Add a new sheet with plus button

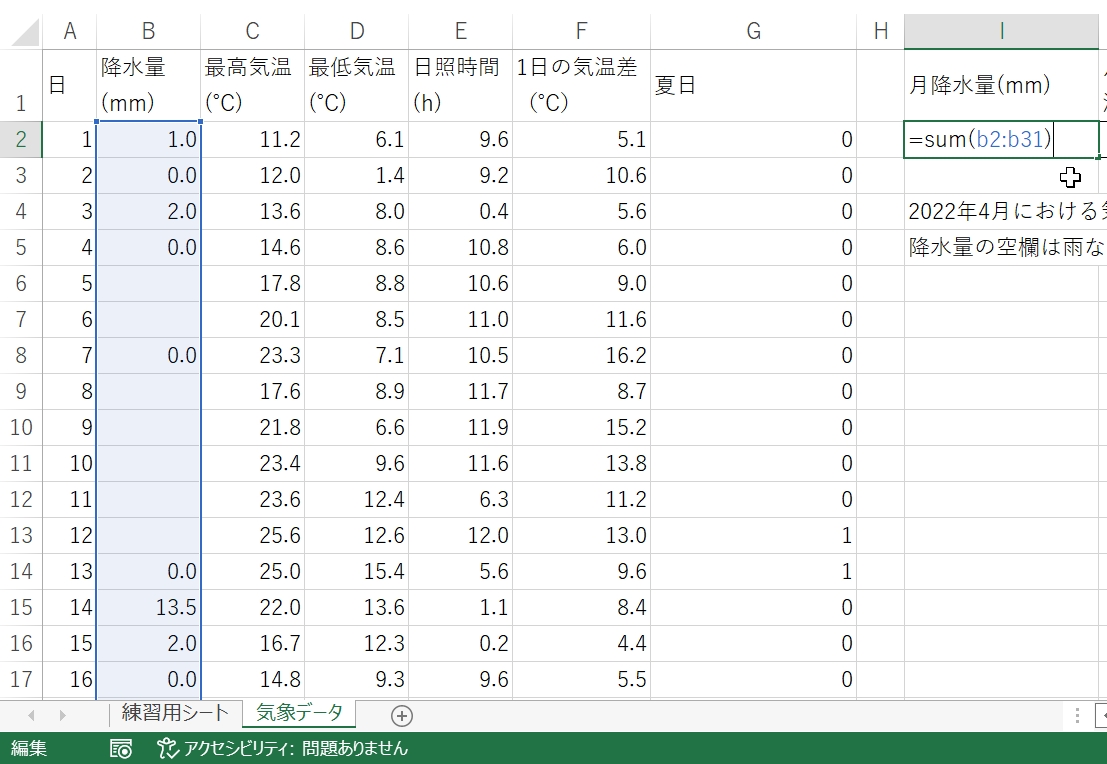402,715
